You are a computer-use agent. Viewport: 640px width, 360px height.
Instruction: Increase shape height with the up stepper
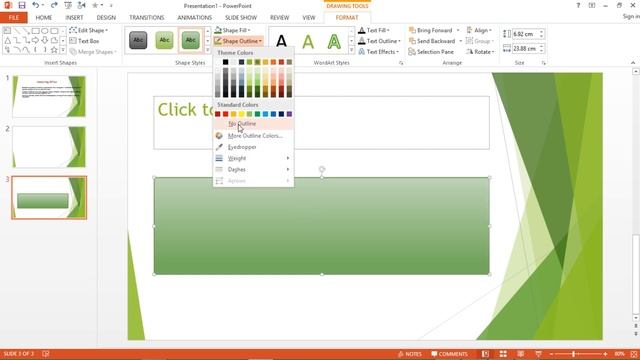click(542, 31)
